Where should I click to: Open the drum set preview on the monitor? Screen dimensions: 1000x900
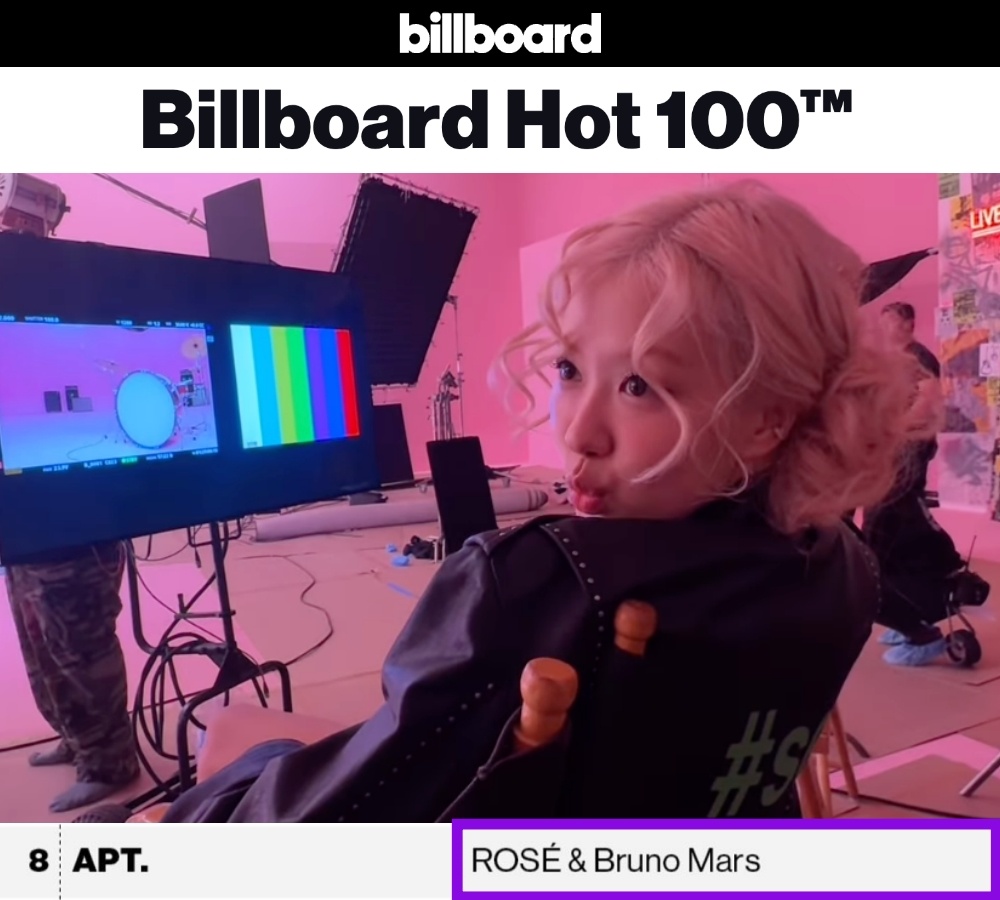[x=107, y=394]
